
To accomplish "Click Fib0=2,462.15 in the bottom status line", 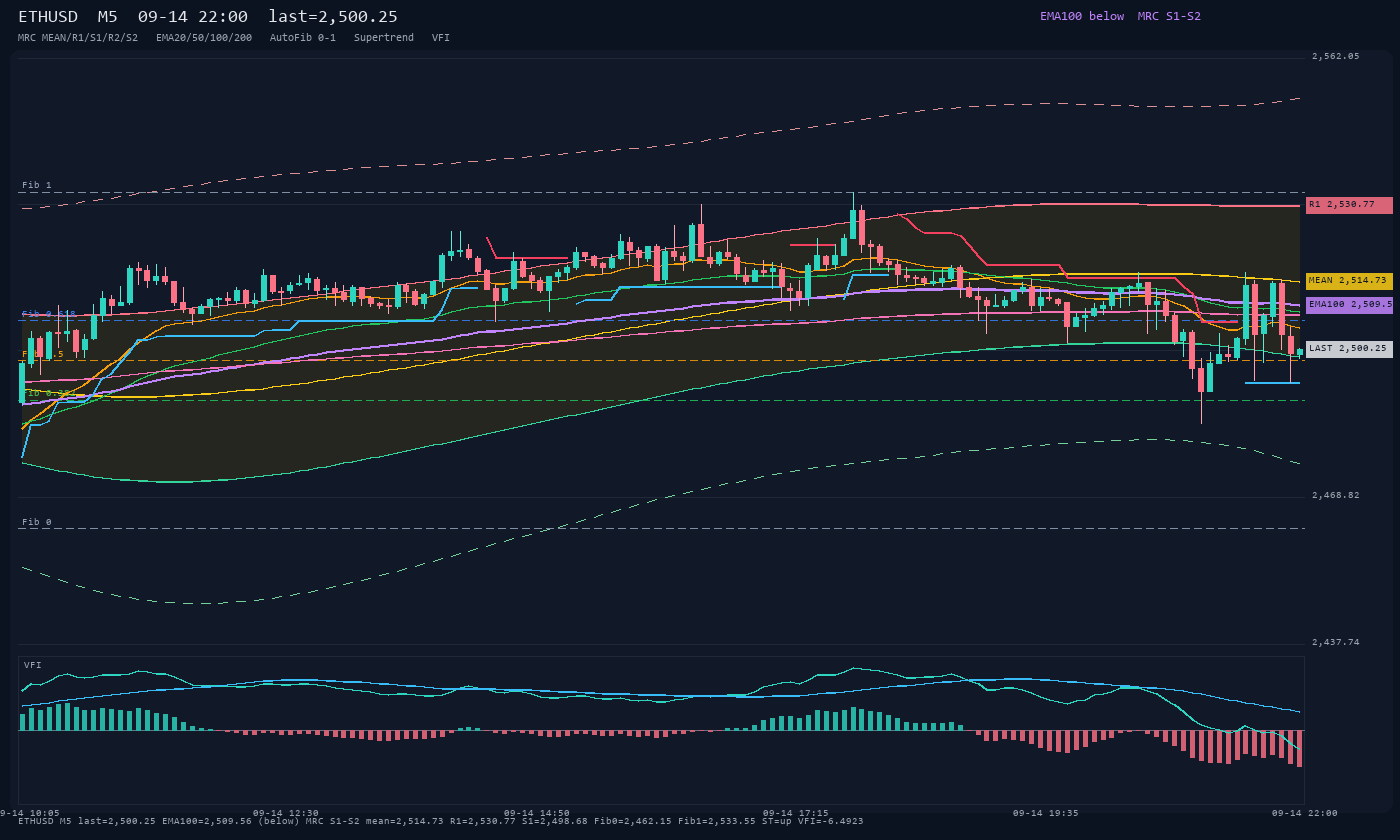I will [633, 822].
